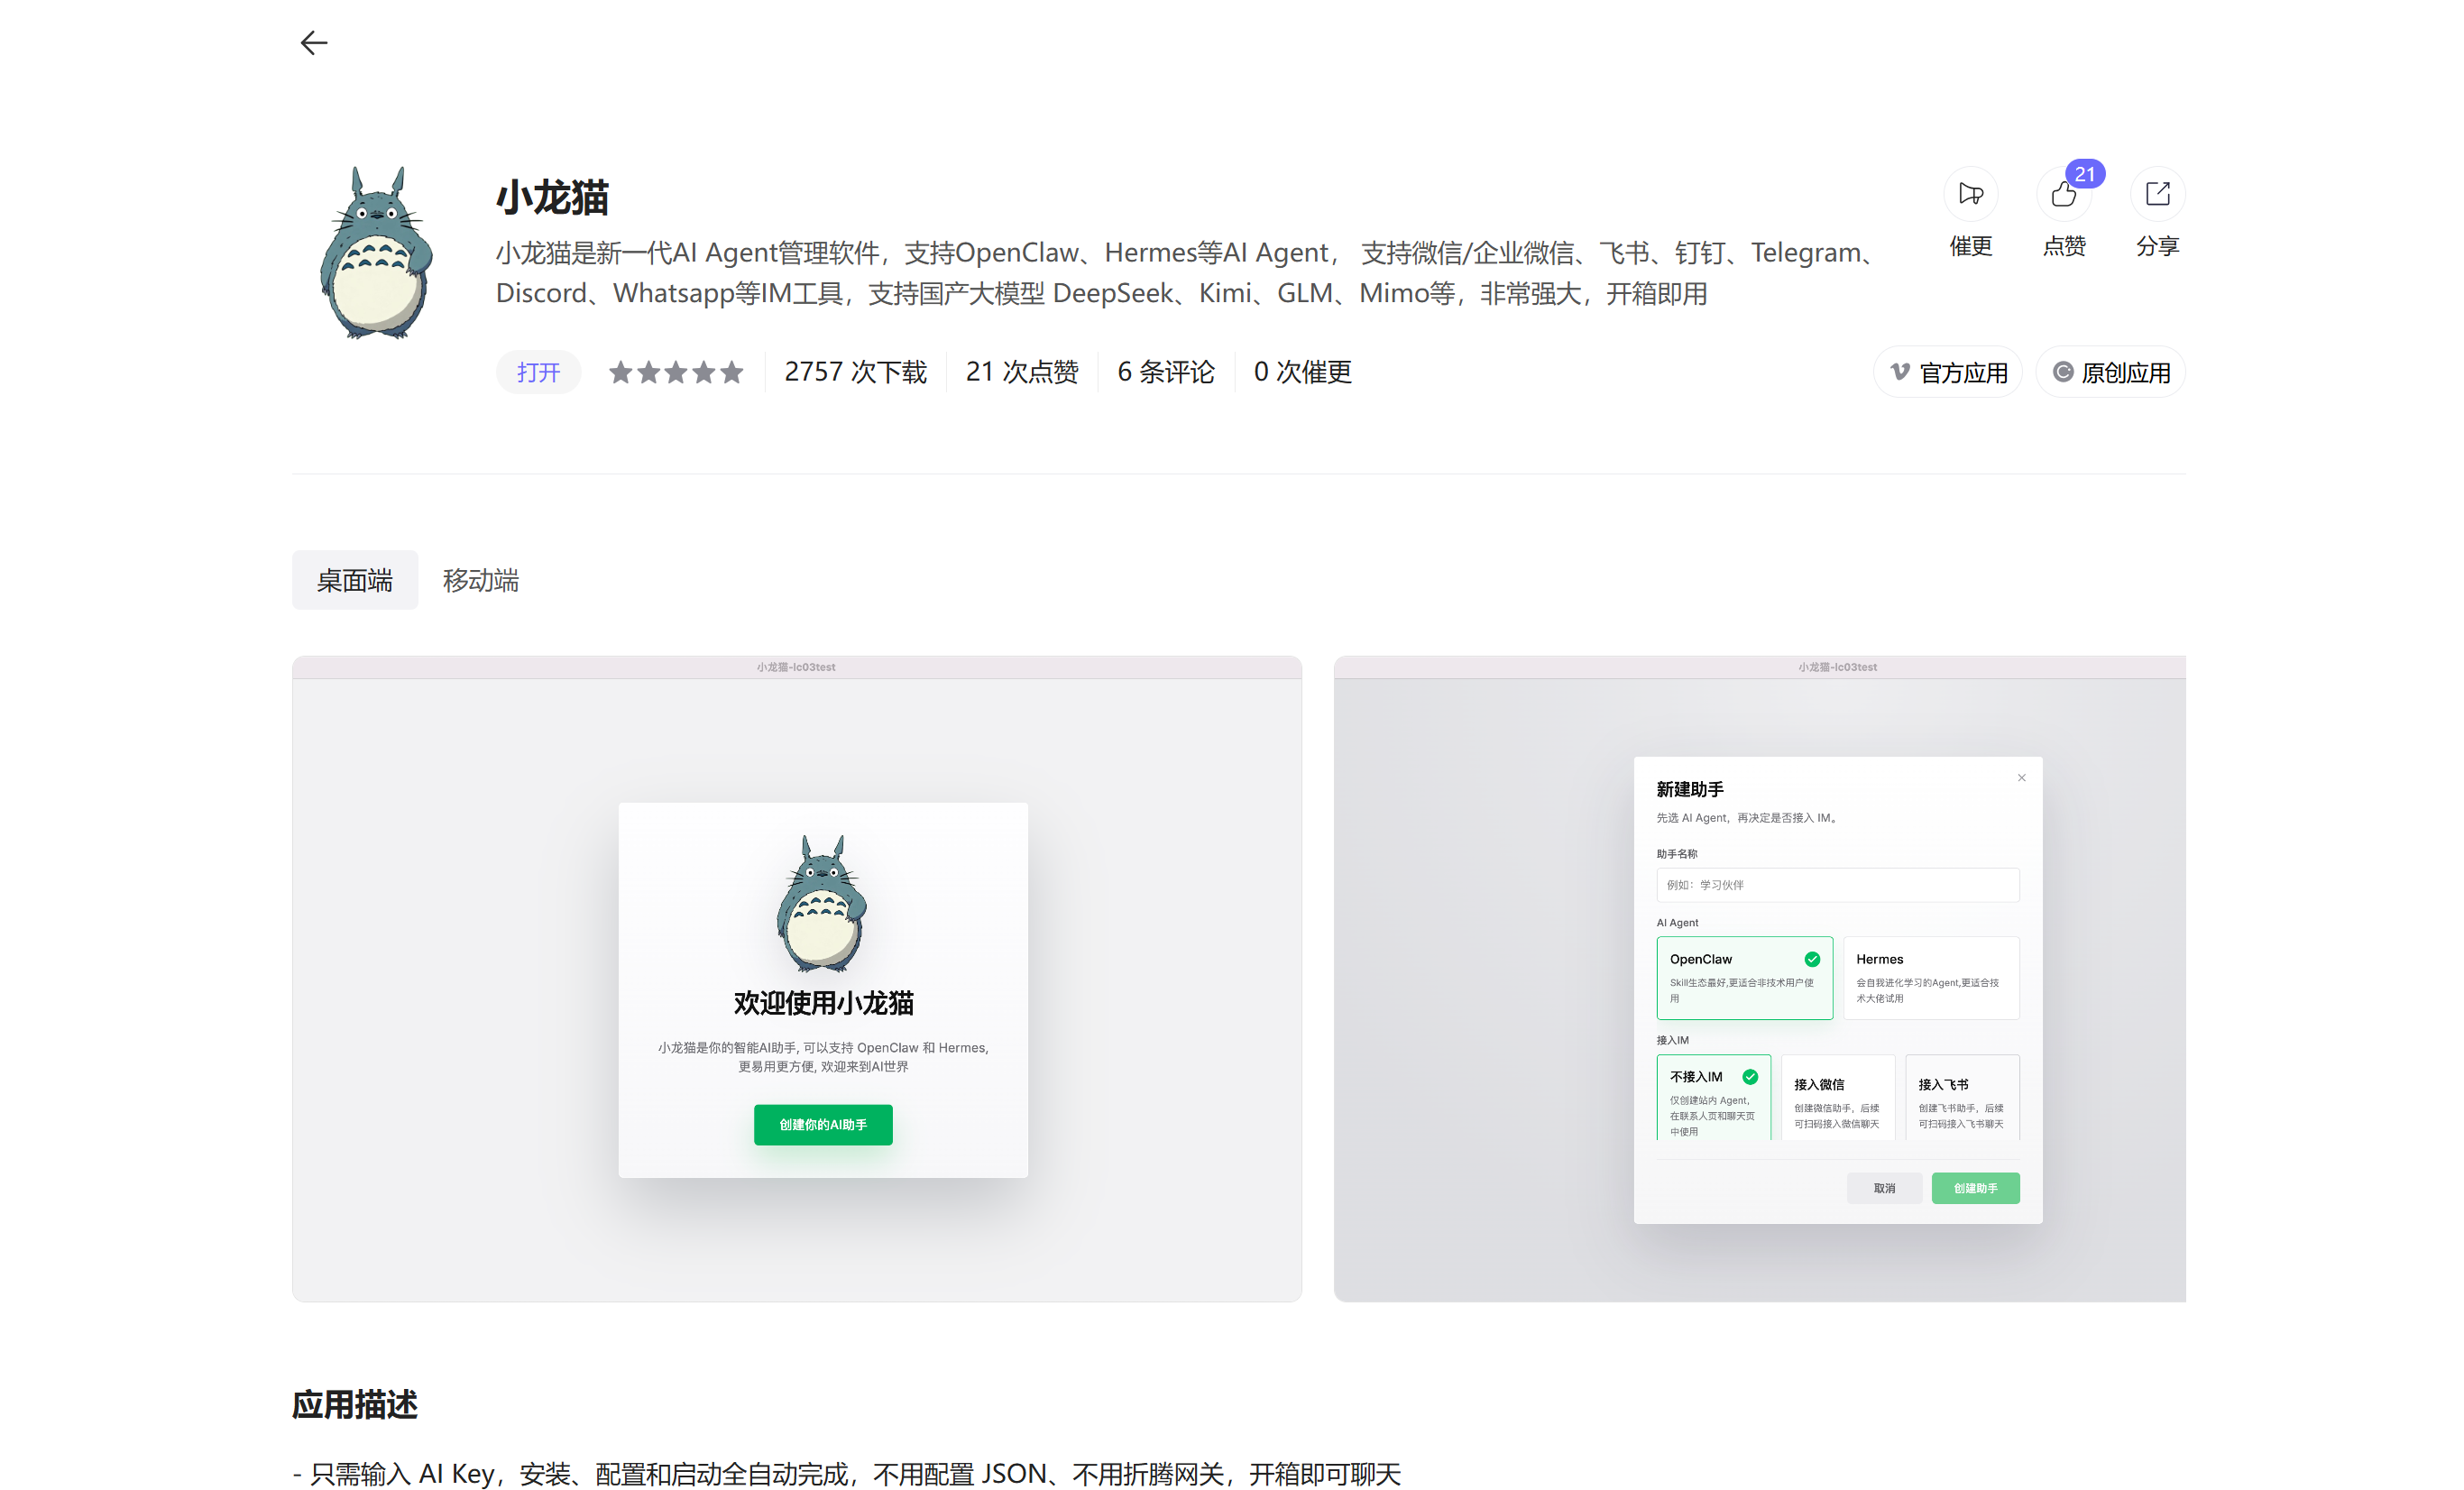
Task: Click the 分享 label
Action: click(x=2157, y=246)
